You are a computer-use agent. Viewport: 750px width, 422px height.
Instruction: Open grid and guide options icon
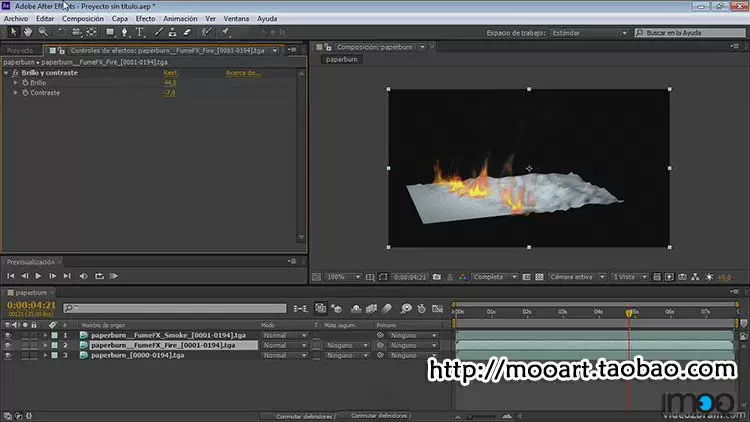click(370, 277)
